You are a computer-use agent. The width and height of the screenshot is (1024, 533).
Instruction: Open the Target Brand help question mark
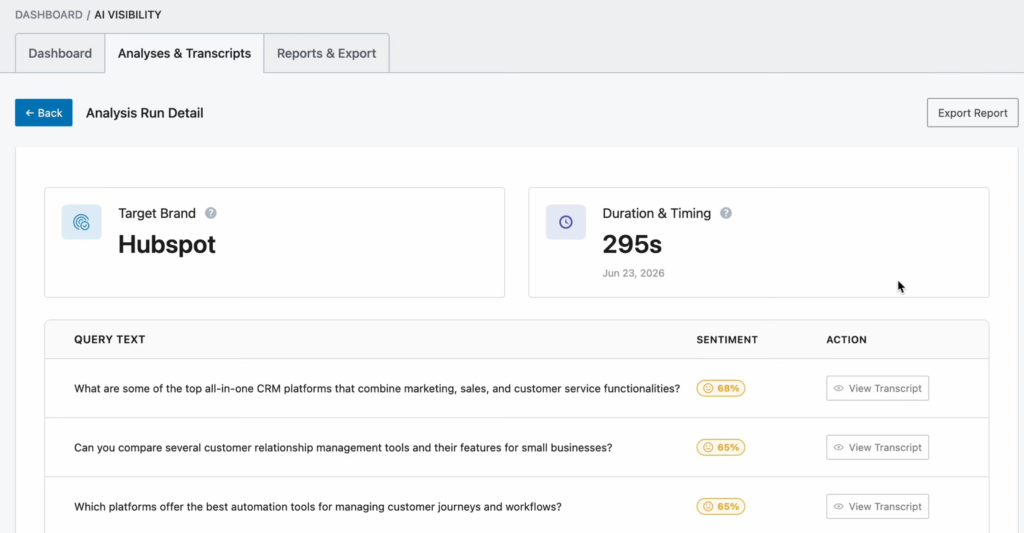(x=210, y=213)
